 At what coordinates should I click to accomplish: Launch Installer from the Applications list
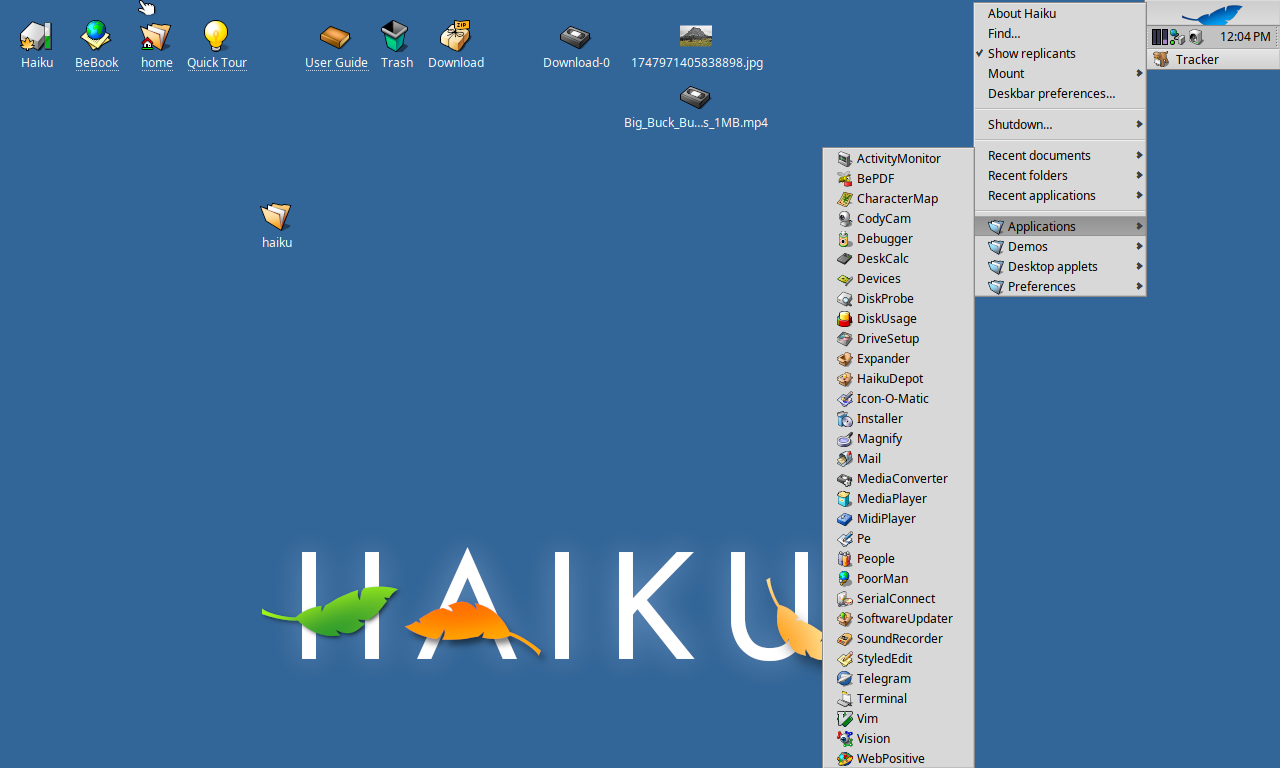coord(898,418)
